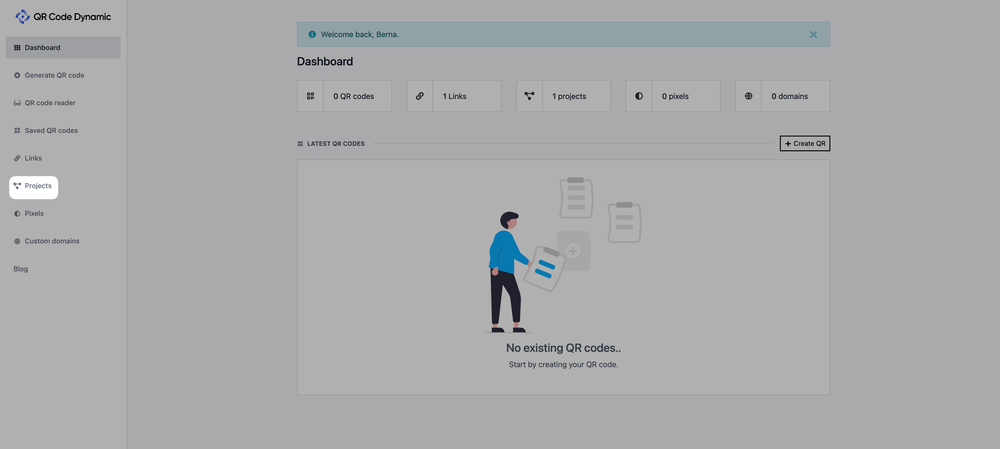Click the empty state illustration
Screen dimensions: 1000x449
563,254
